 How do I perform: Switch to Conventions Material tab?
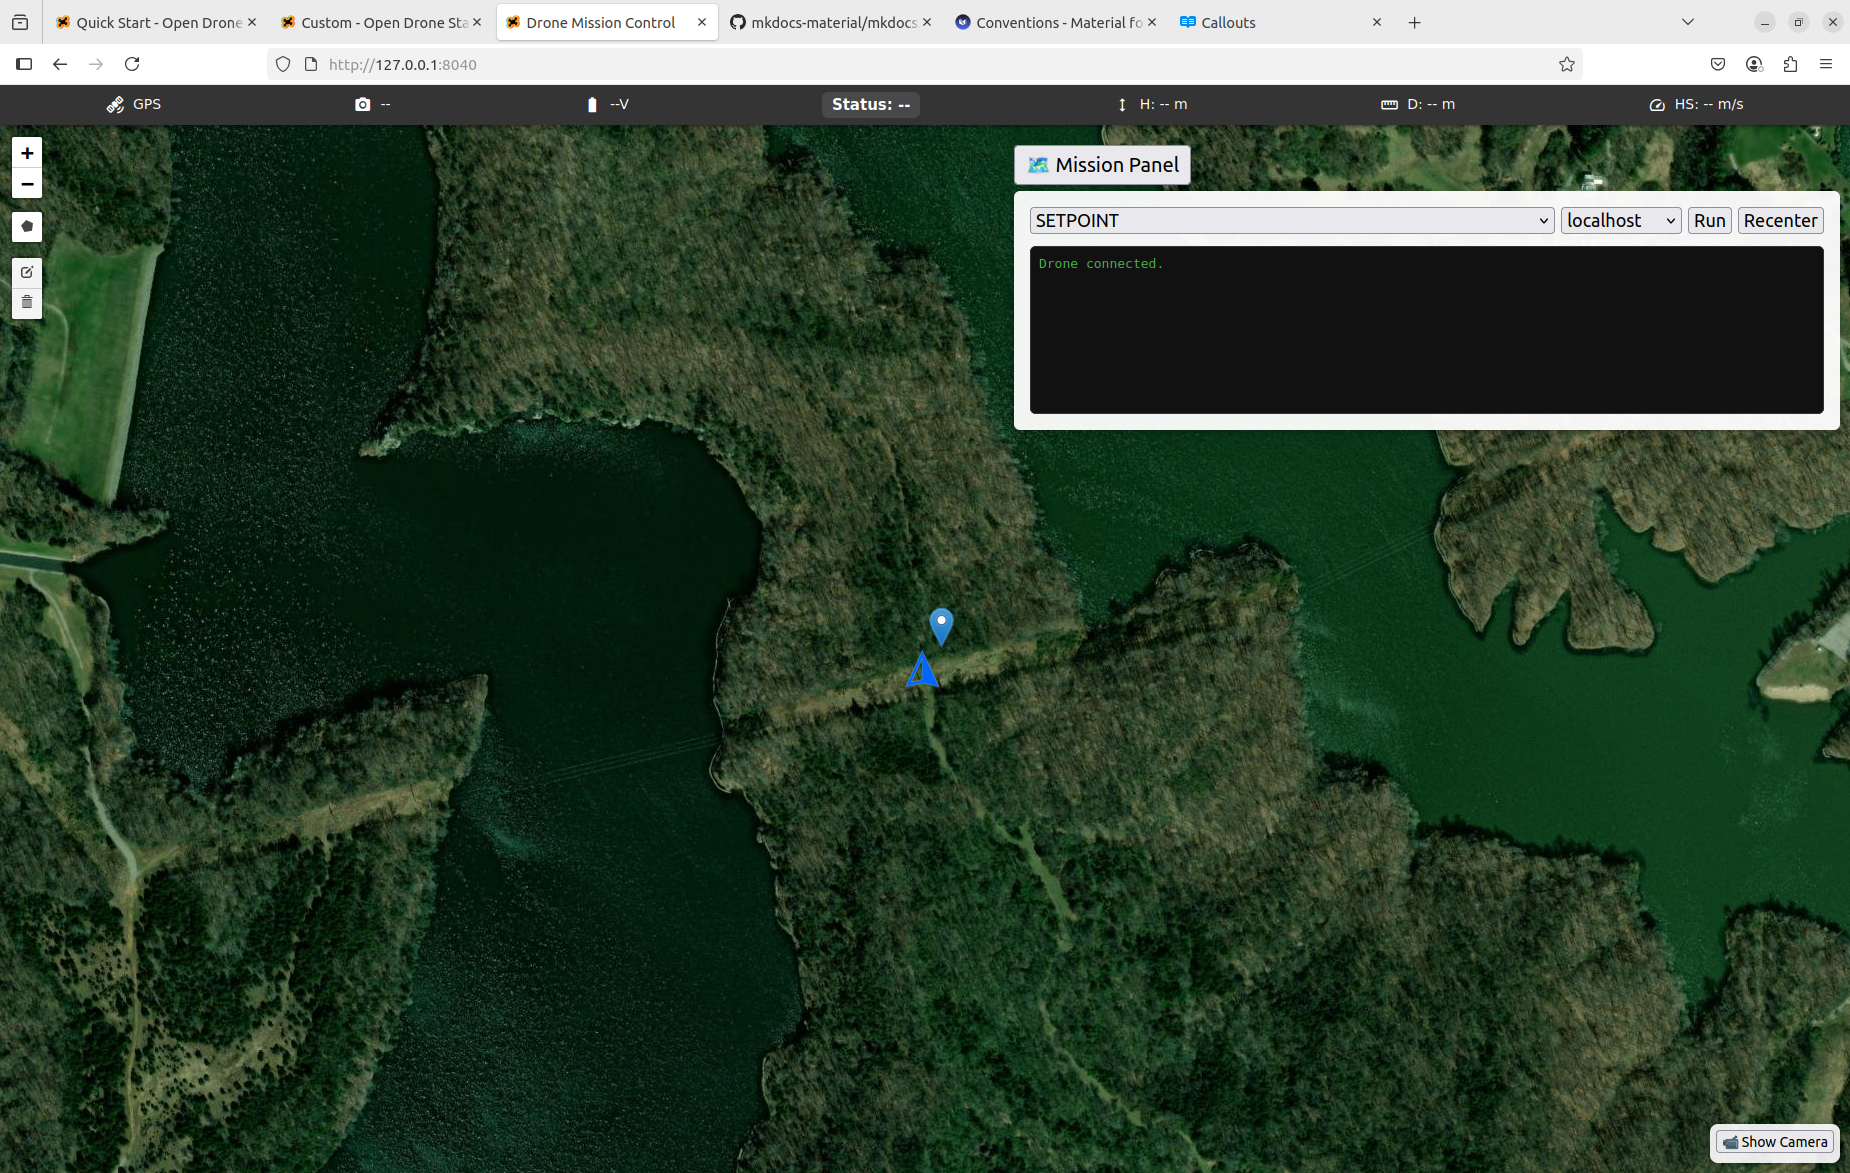pos(1056,22)
